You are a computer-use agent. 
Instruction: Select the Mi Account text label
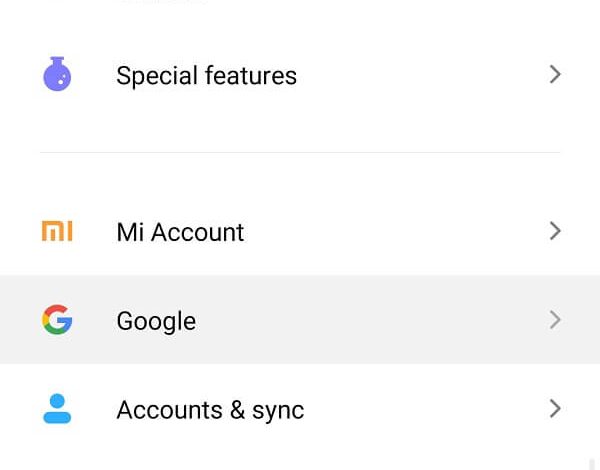[x=180, y=232]
